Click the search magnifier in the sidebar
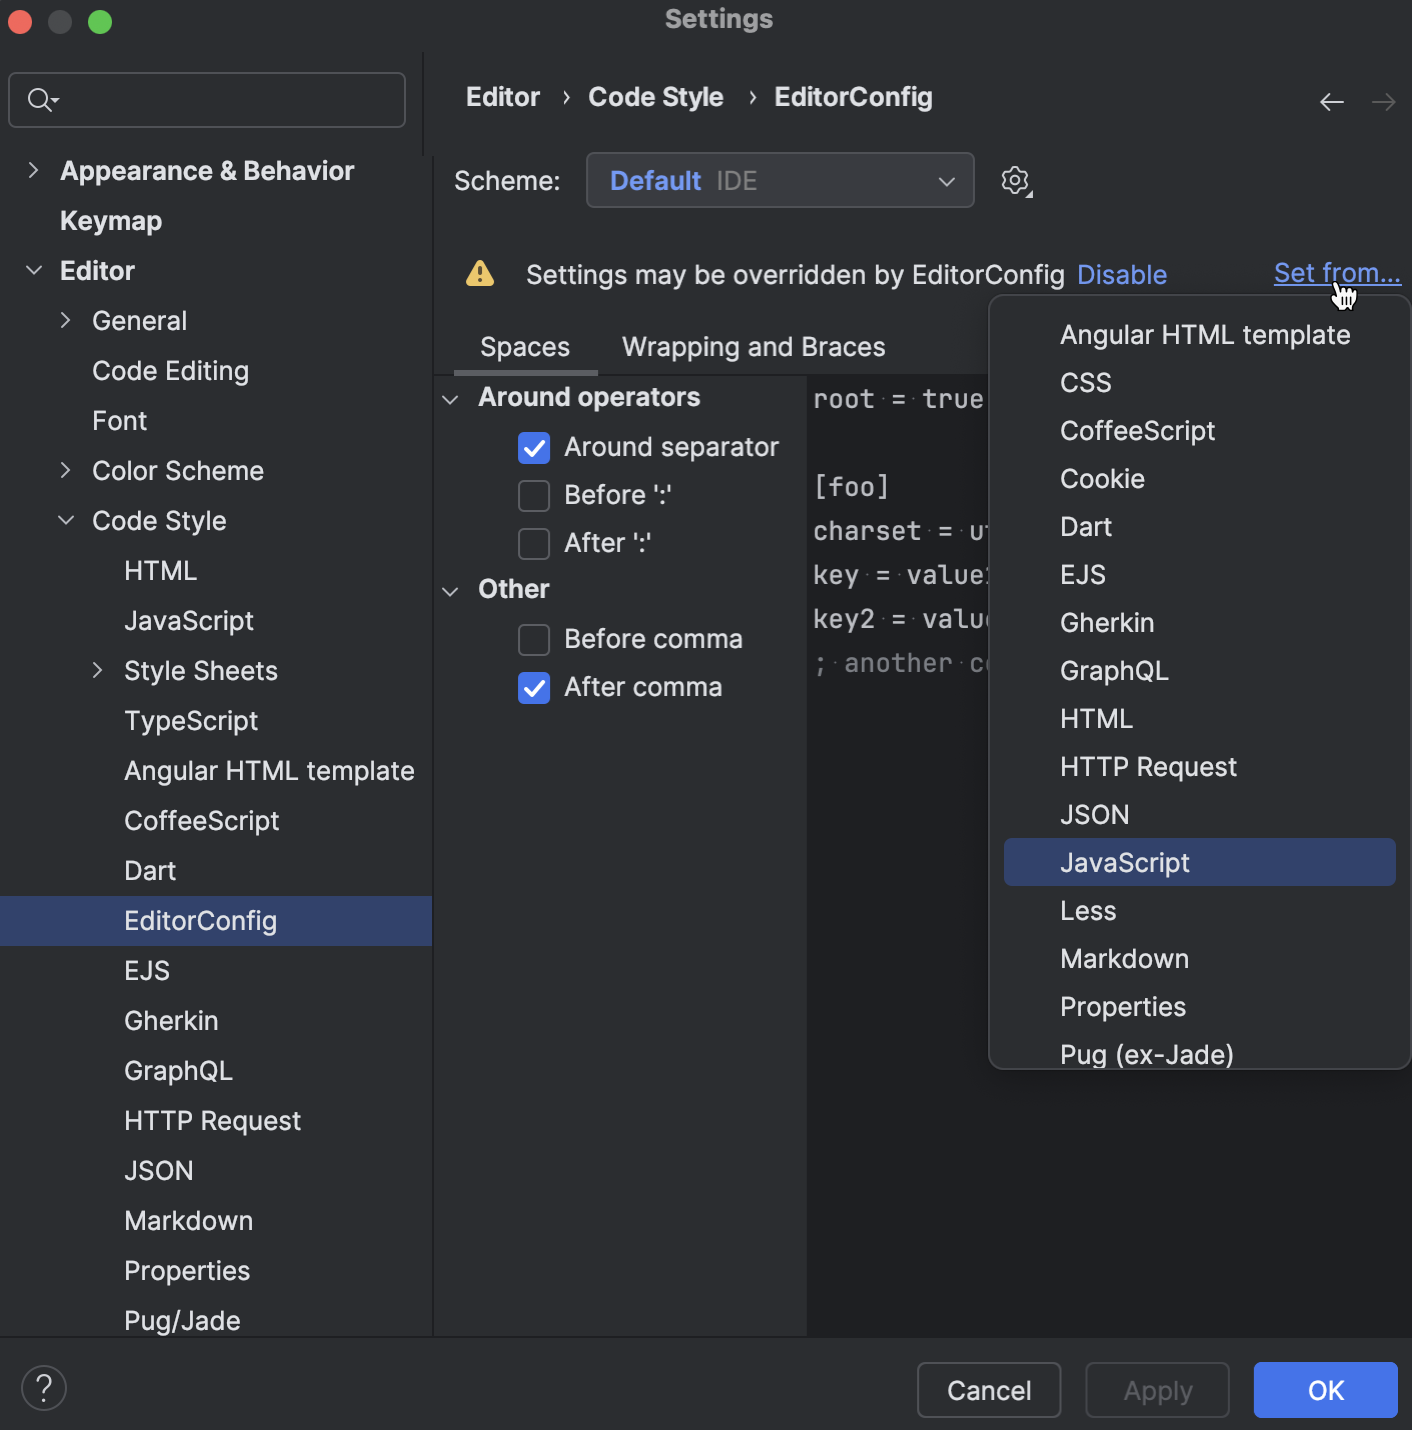The height and width of the screenshot is (1430, 1412). pyautogui.click(x=41, y=100)
